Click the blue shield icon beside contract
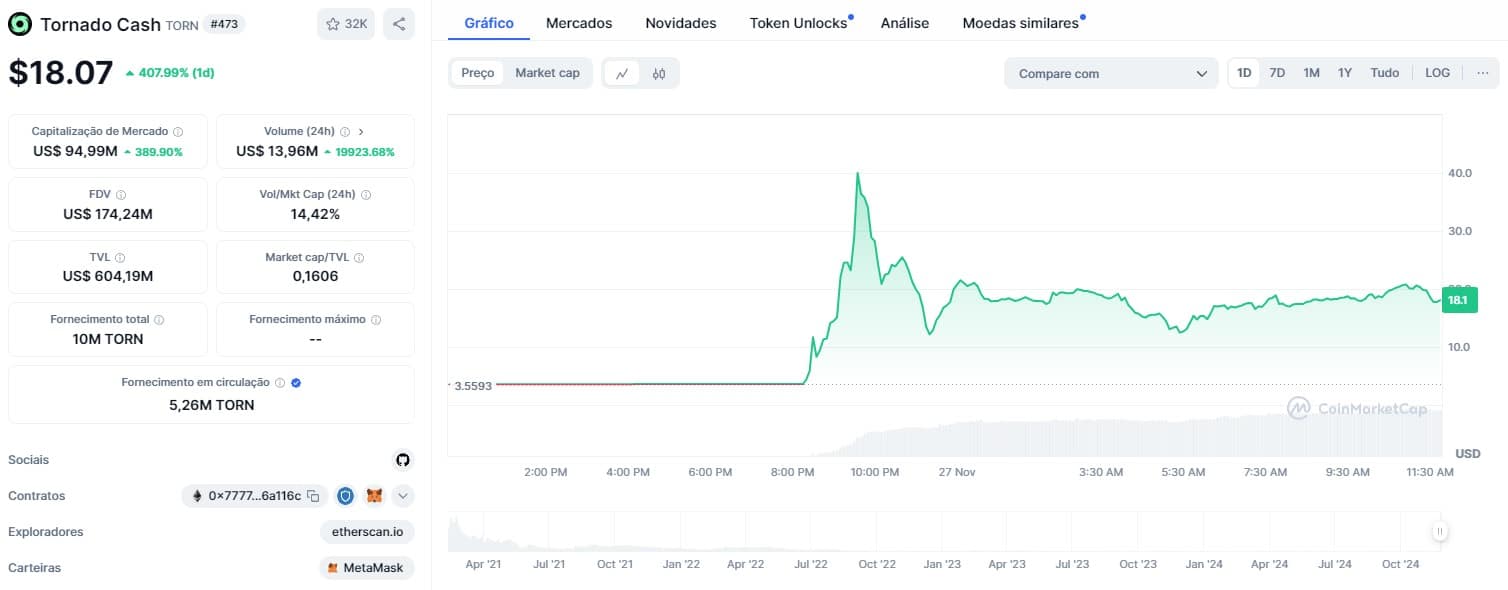This screenshot has width=1508, height=590. pos(345,495)
